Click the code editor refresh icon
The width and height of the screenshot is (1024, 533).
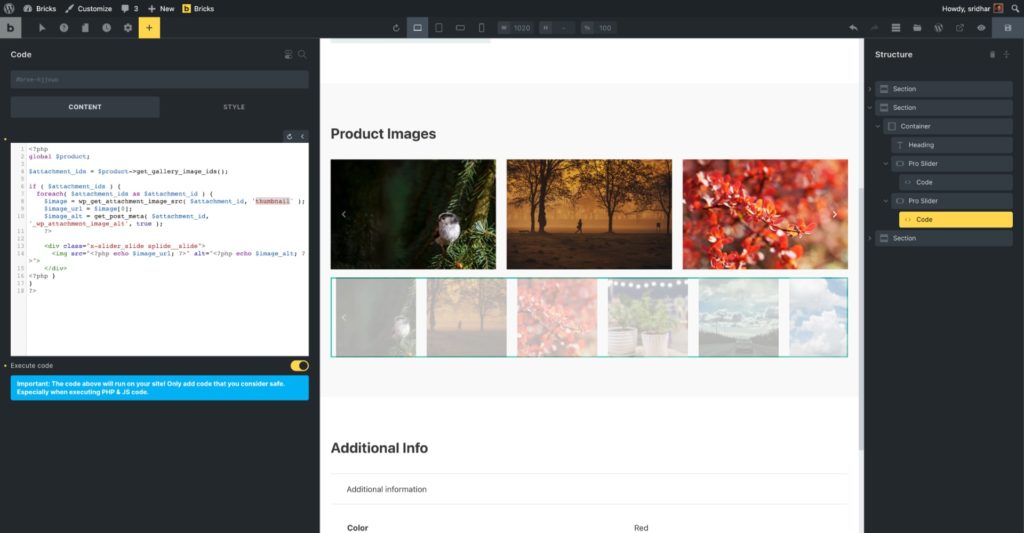(x=289, y=136)
